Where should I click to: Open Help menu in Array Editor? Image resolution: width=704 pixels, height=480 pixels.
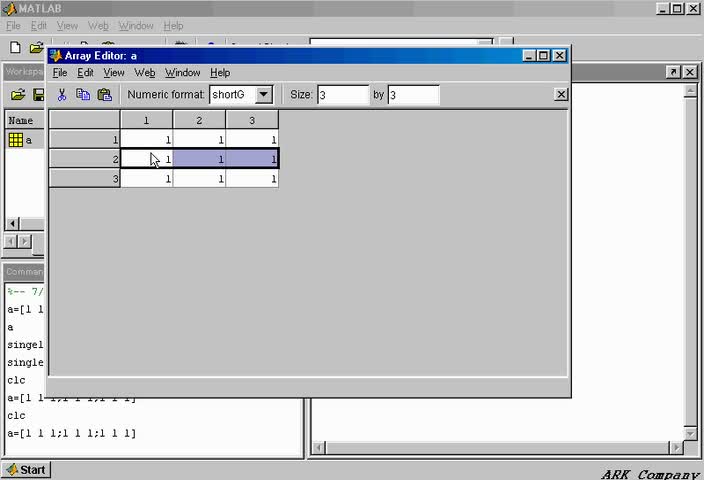pos(220,73)
